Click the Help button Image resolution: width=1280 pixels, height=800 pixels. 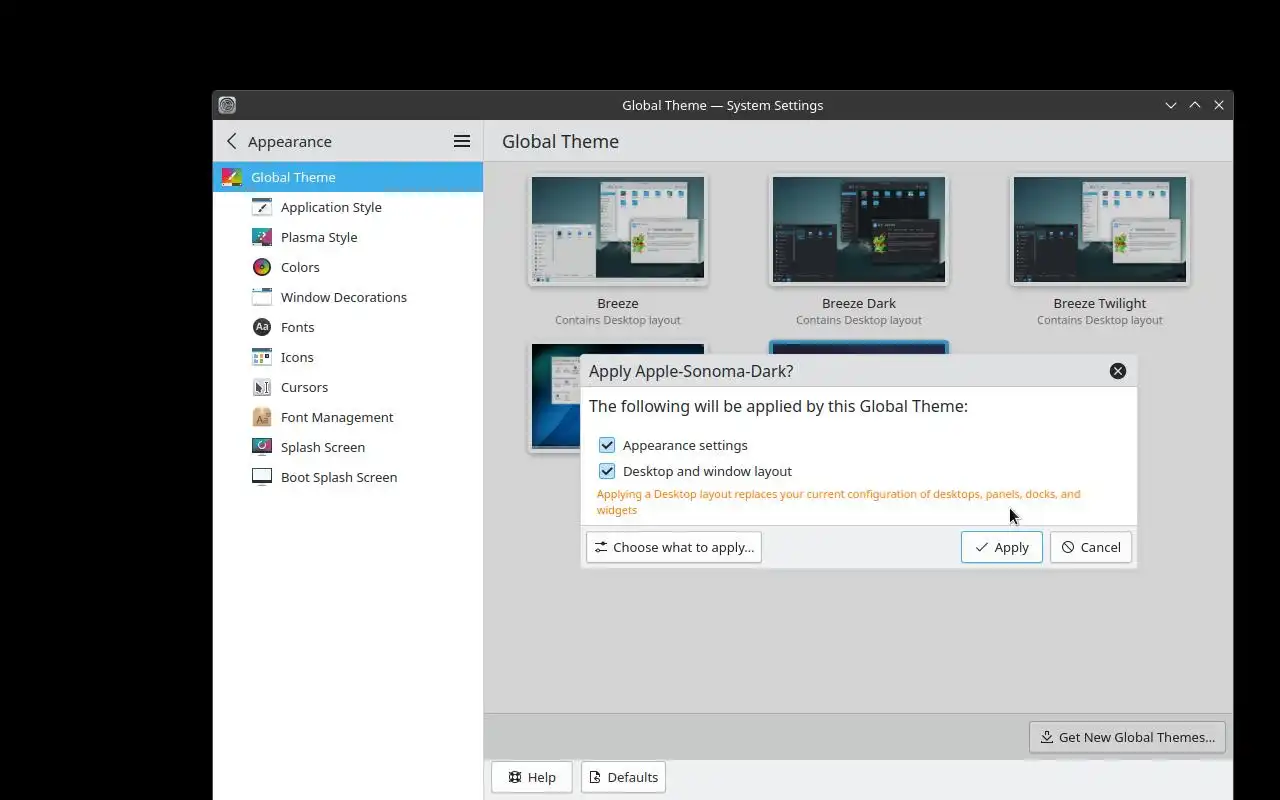click(532, 777)
